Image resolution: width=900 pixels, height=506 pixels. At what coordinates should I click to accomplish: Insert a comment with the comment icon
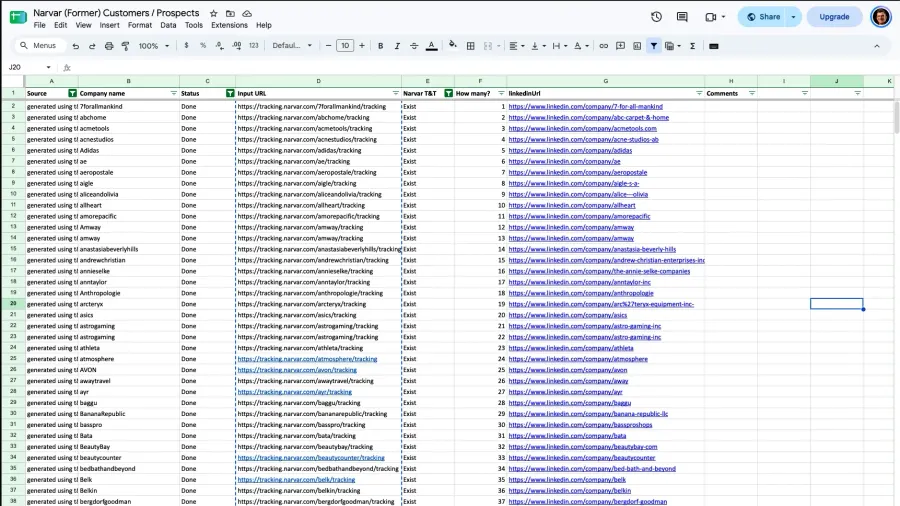620,46
